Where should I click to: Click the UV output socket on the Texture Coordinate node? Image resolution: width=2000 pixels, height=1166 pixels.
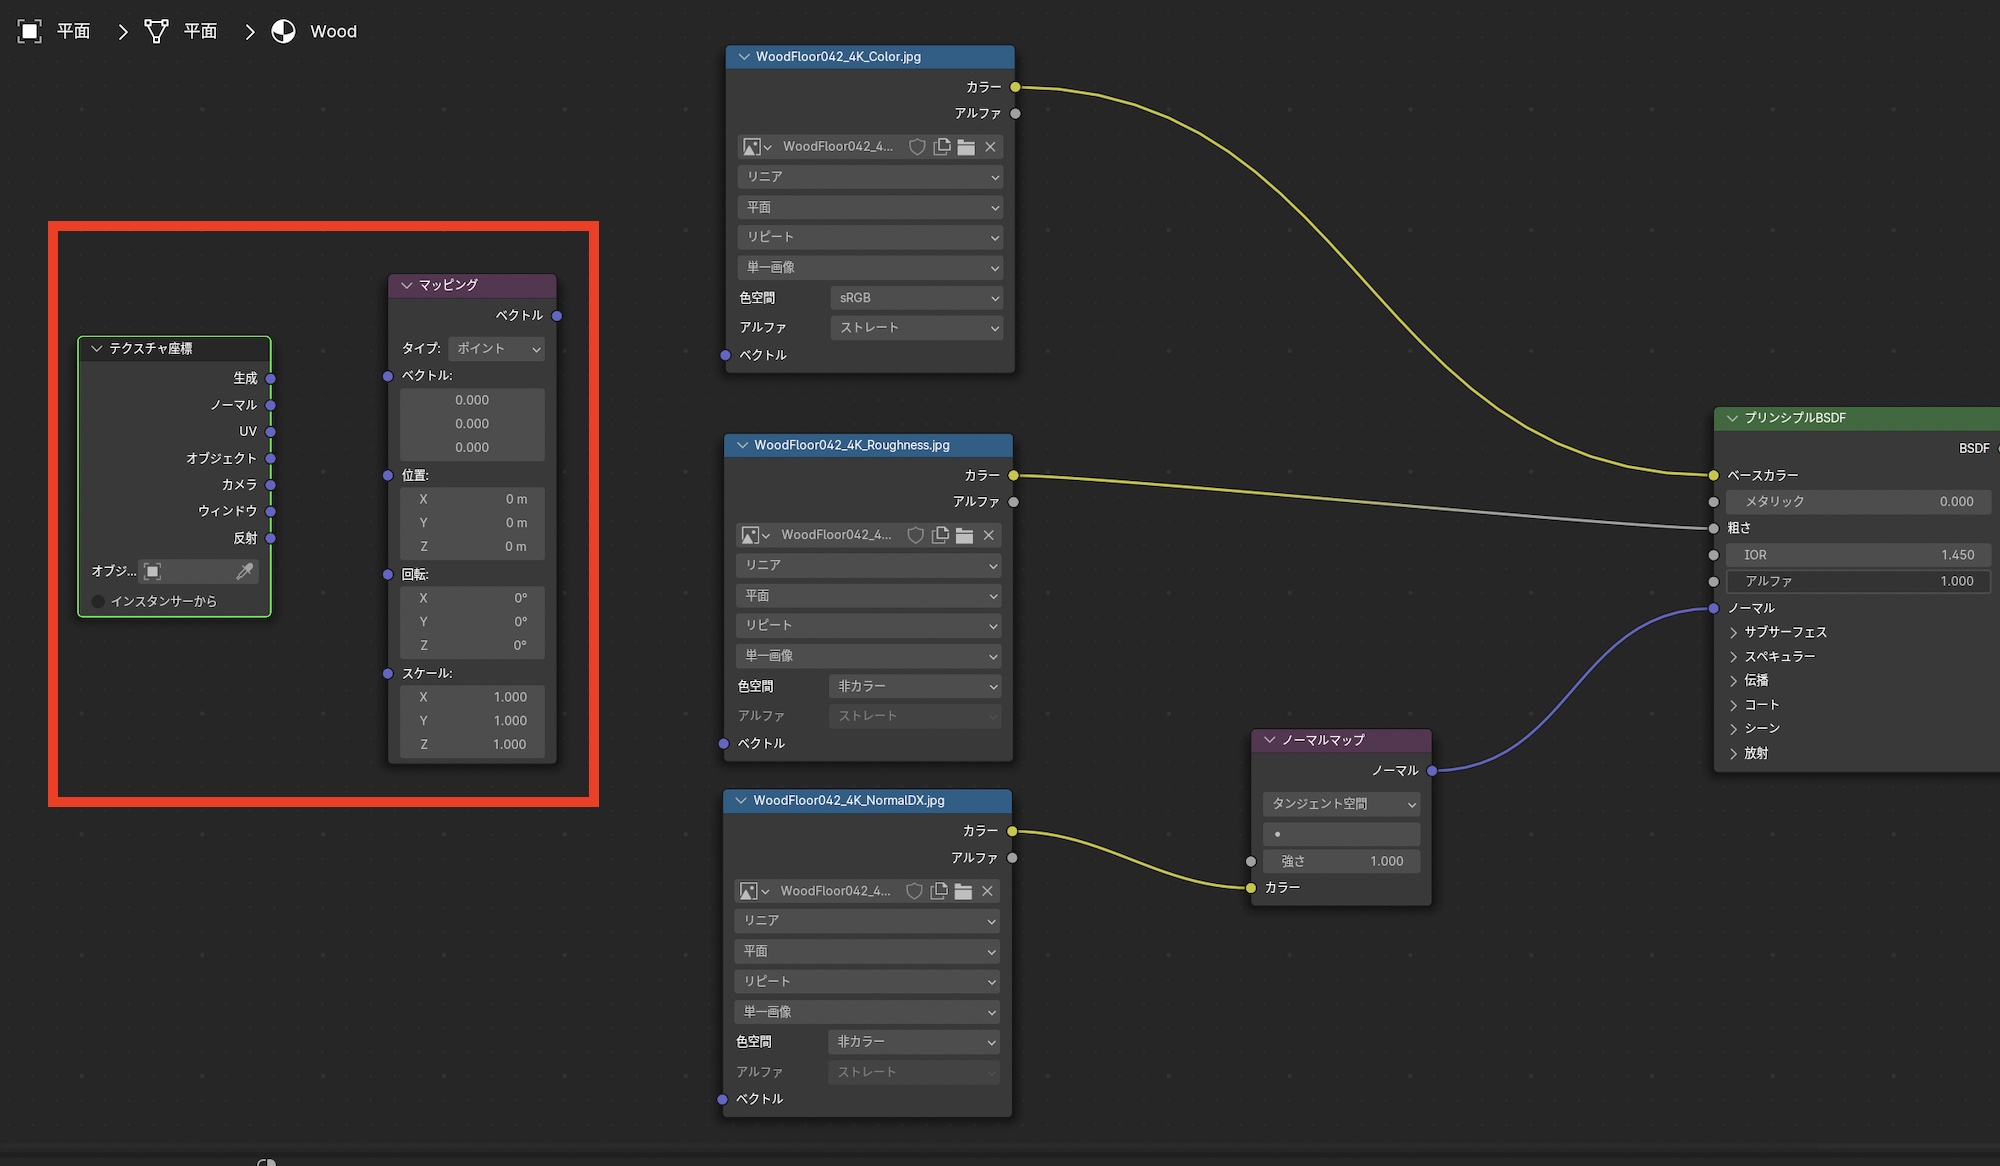coord(271,432)
